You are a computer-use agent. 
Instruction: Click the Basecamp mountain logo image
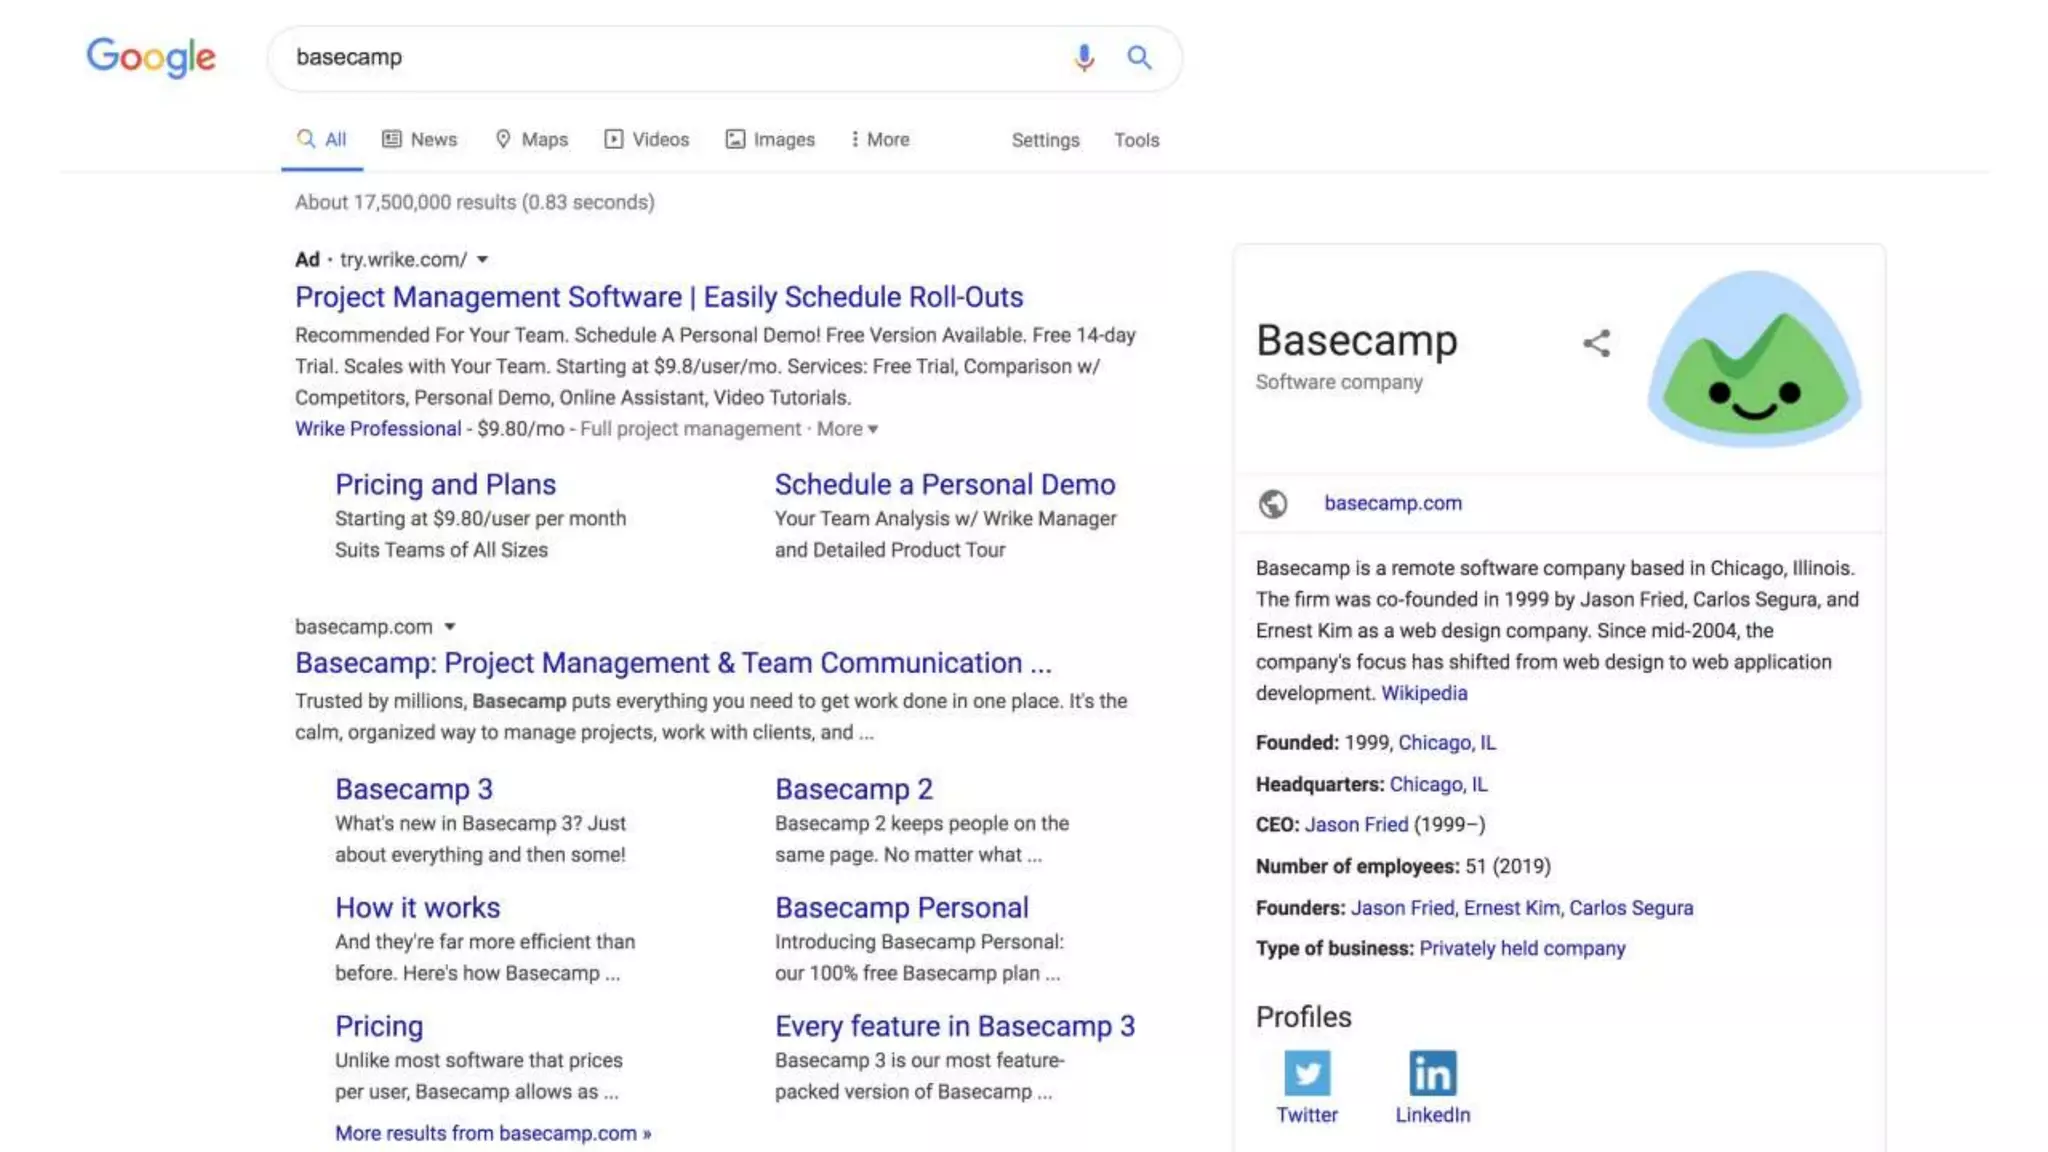click(x=1754, y=359)
